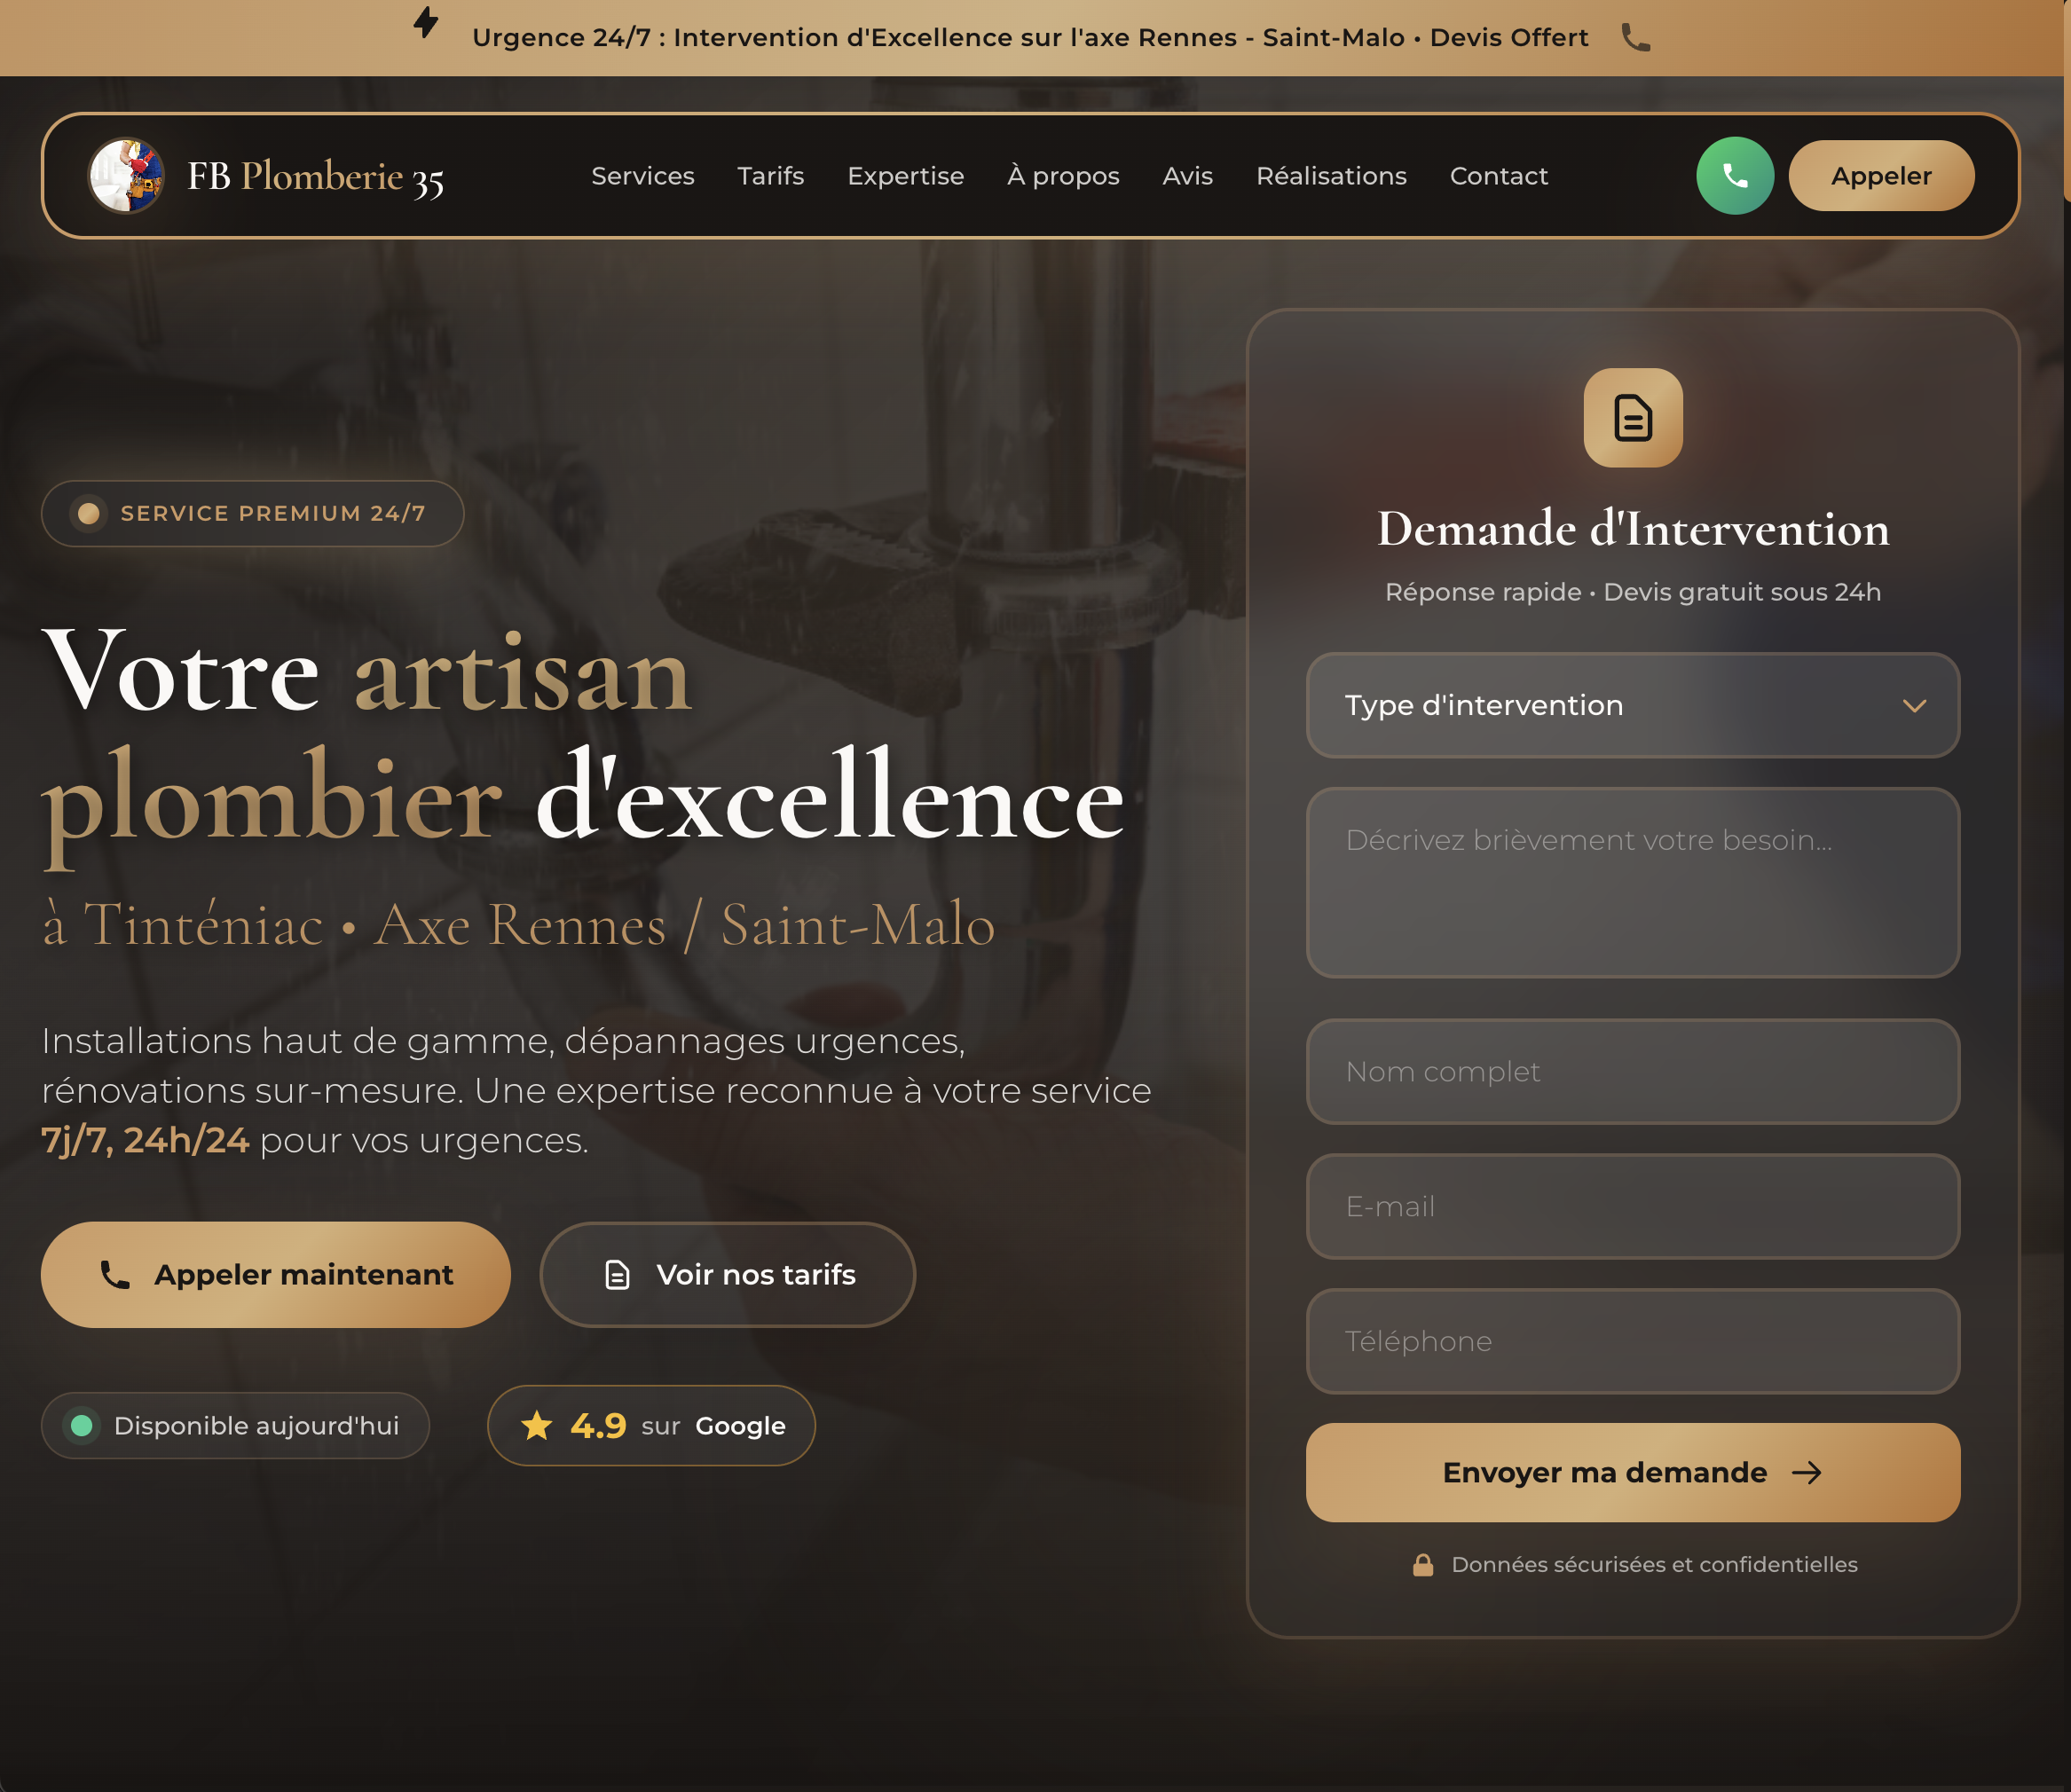2071x1792 pixels.
Task: Click the 4.9 sur Google badge
Action: tap(651, 1426)
